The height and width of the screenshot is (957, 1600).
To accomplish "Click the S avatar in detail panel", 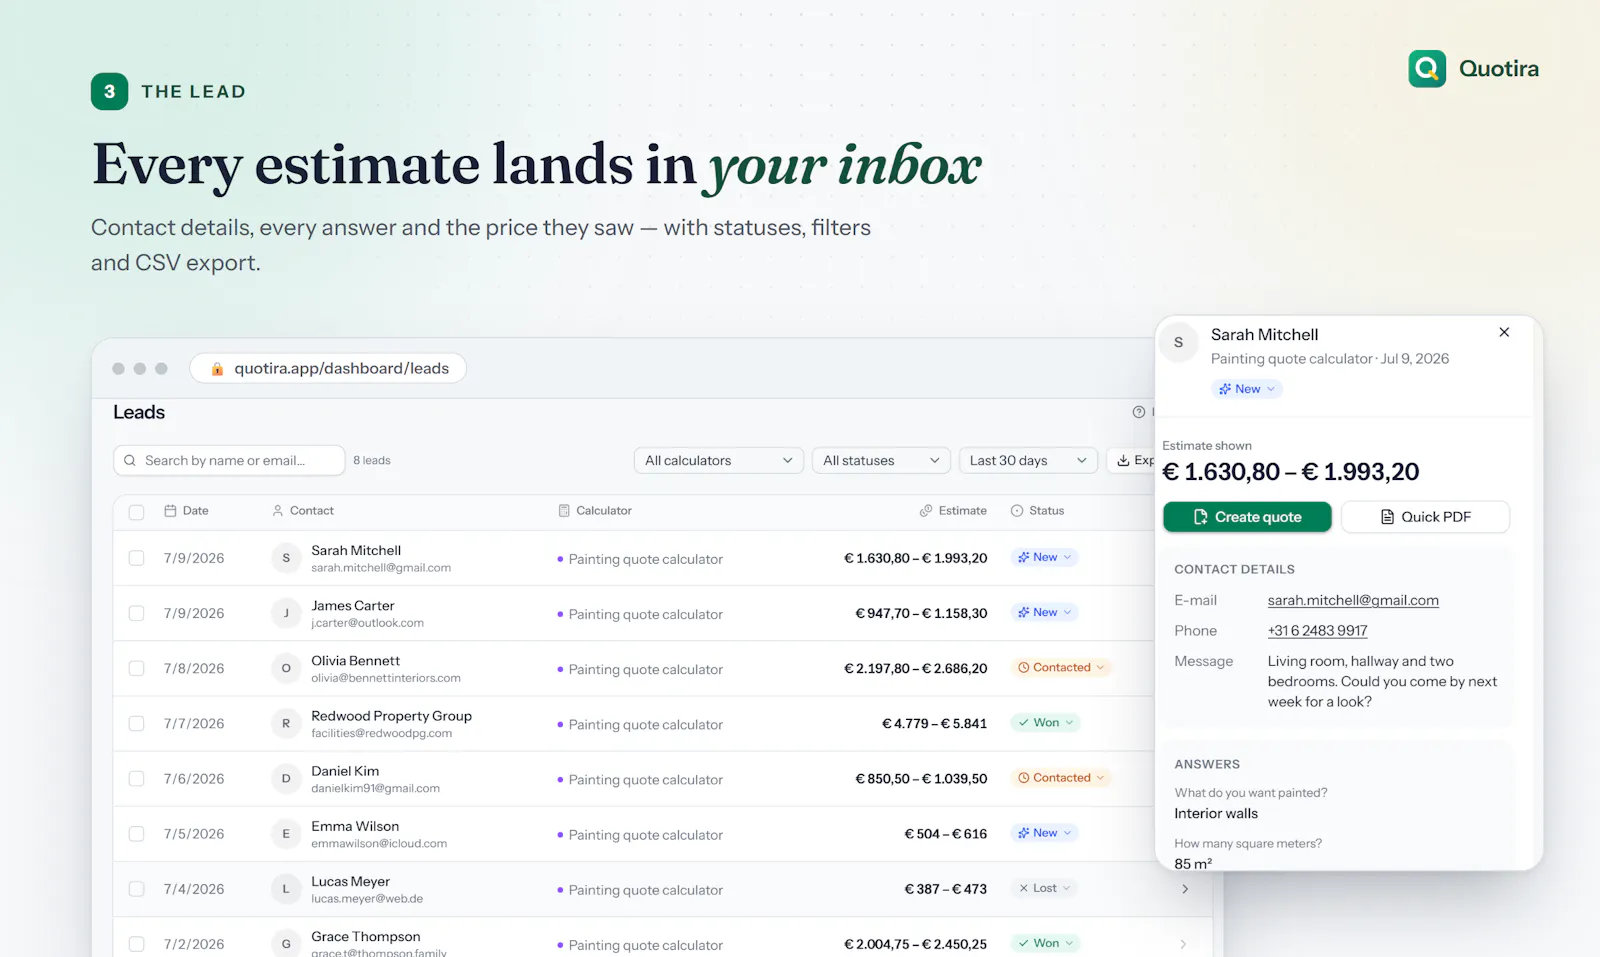I will [1178, 342].
